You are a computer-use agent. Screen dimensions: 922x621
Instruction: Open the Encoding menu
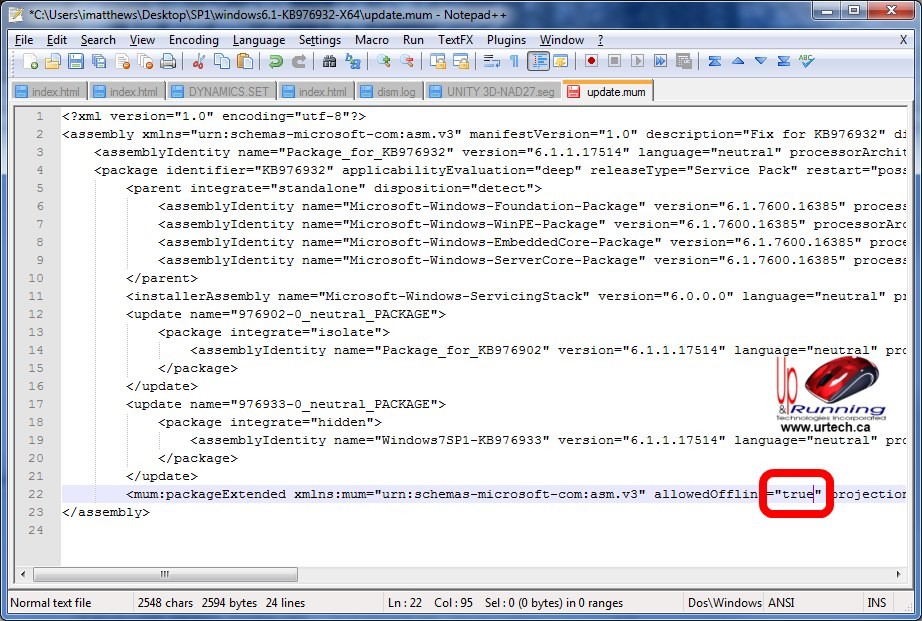pos(193,40)
